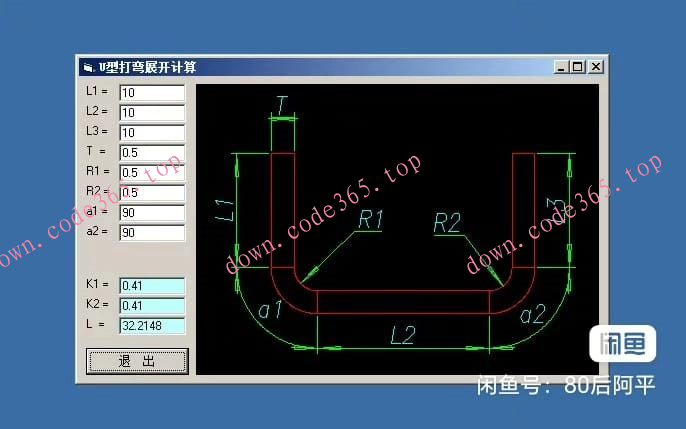Click the R1 label in the diagram
686x429 pixels.
[x=371, y=219]
